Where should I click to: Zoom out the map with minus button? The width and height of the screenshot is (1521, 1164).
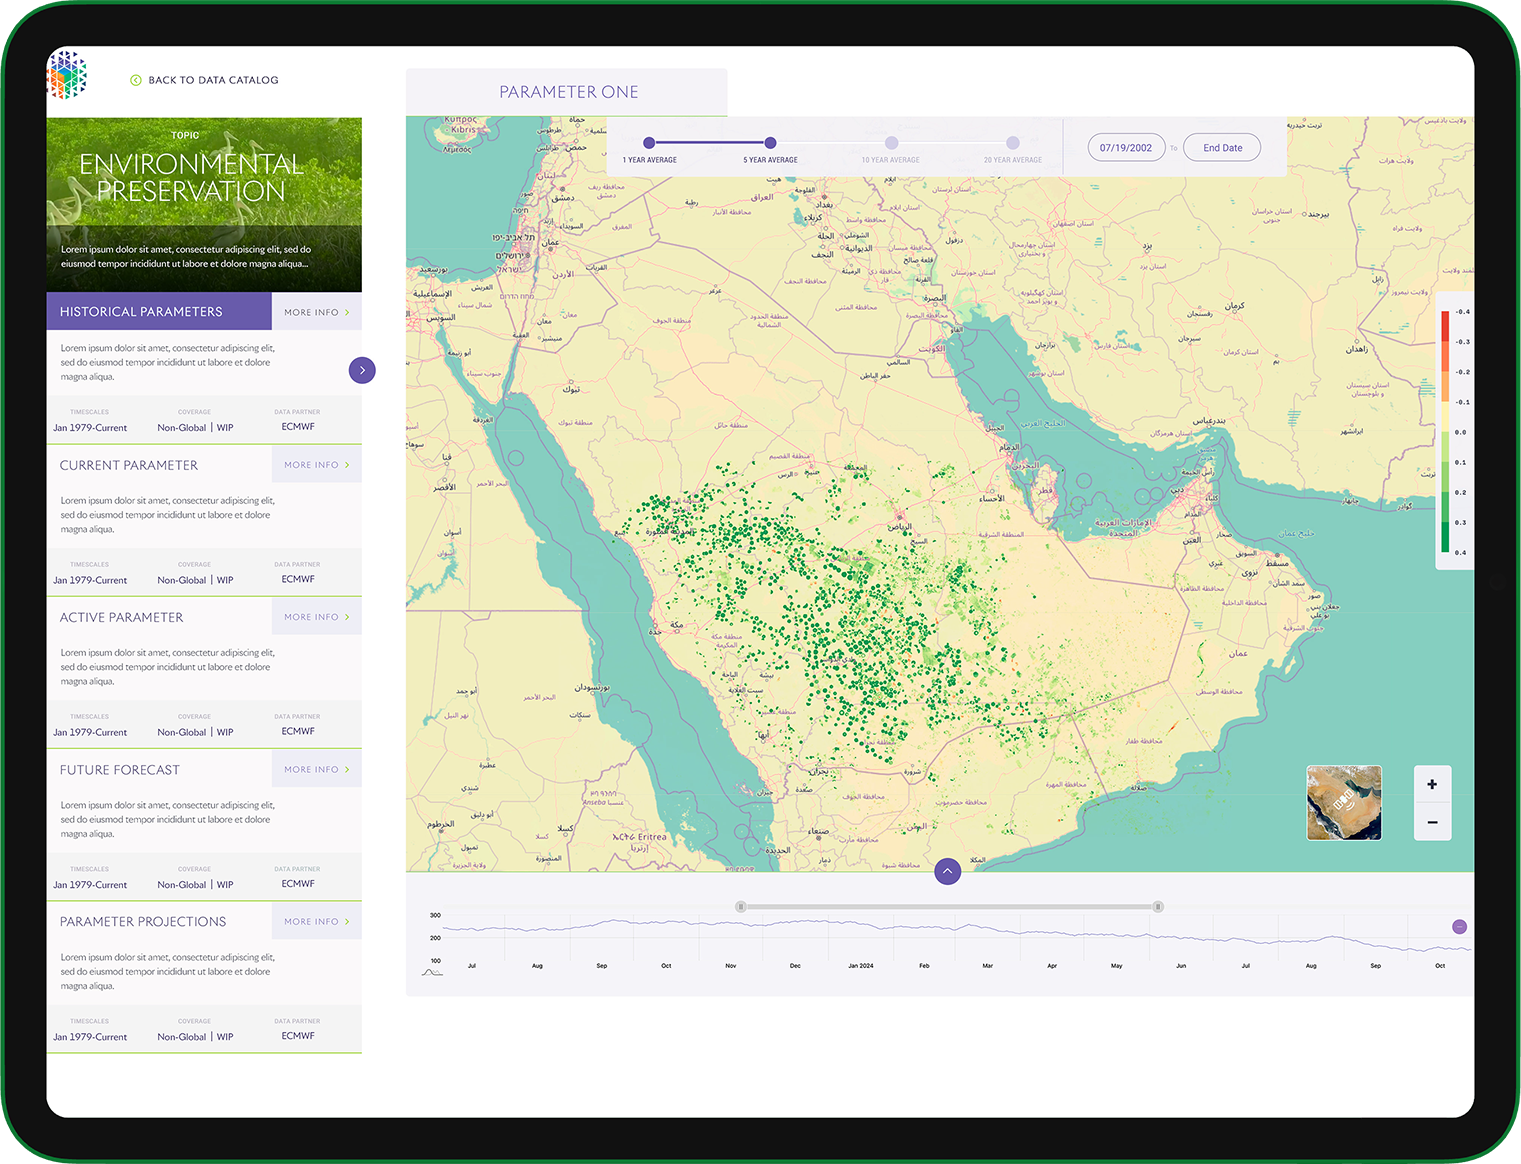(x=1432, y=822)
